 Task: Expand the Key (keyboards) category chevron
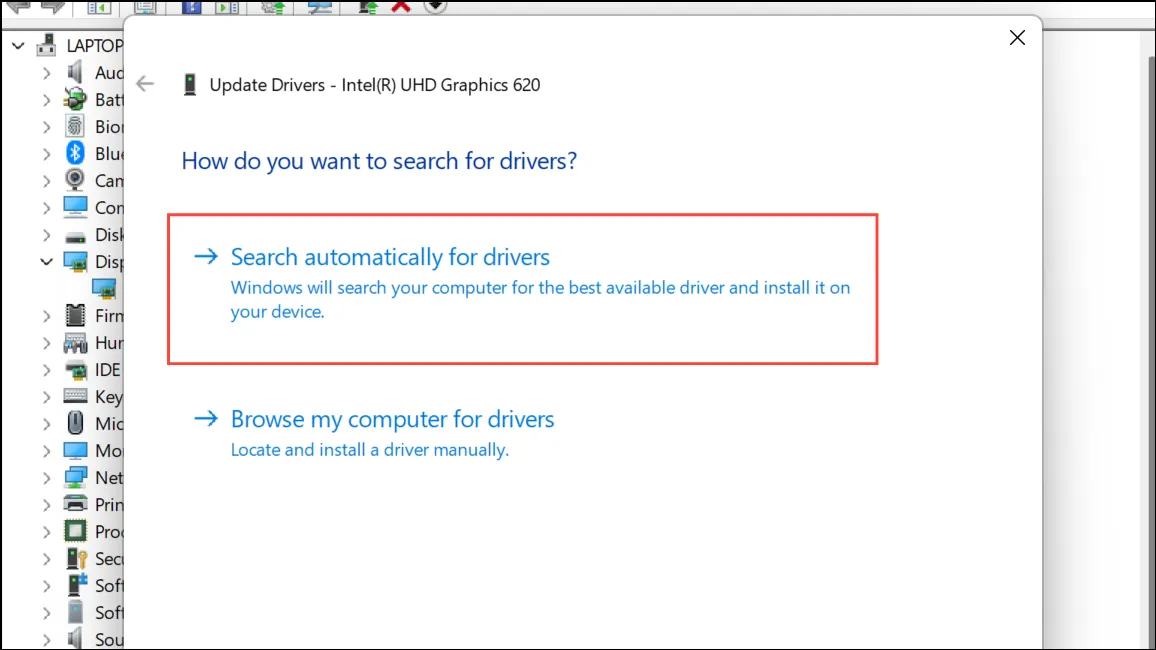click(46, 397)
